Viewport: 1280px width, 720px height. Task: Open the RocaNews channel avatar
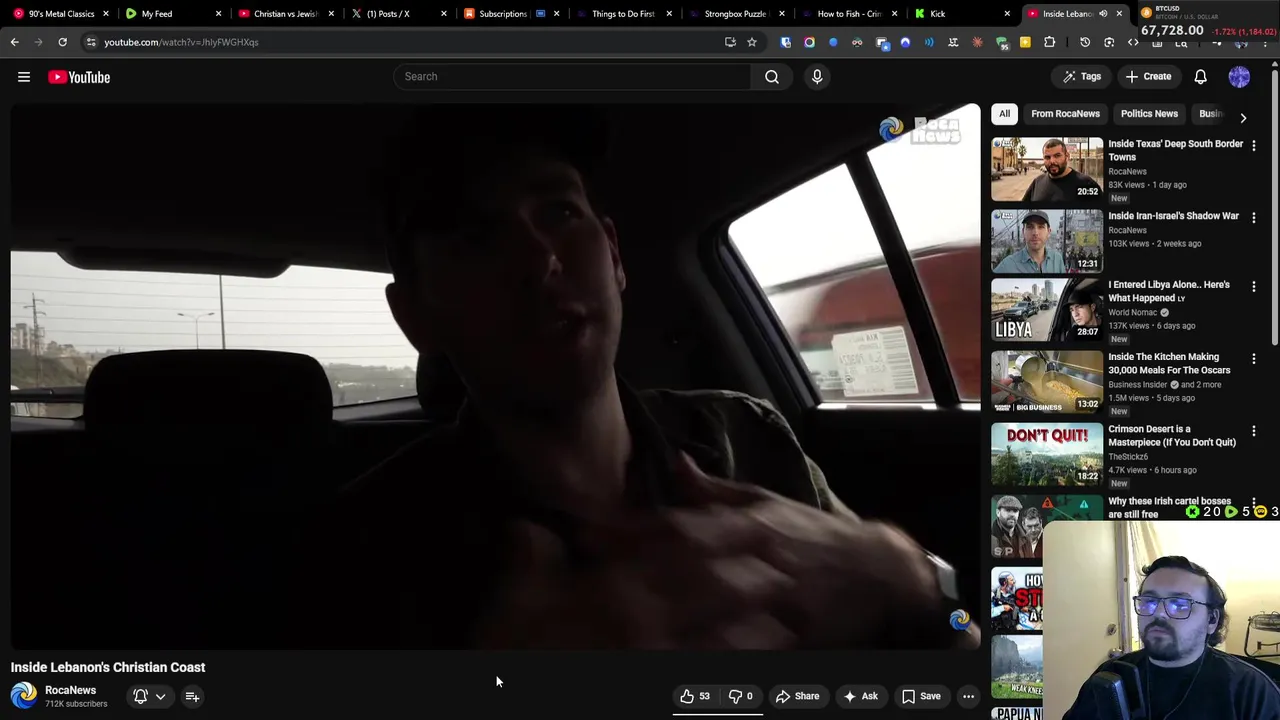pyautogui.click(x=24, y=696)
